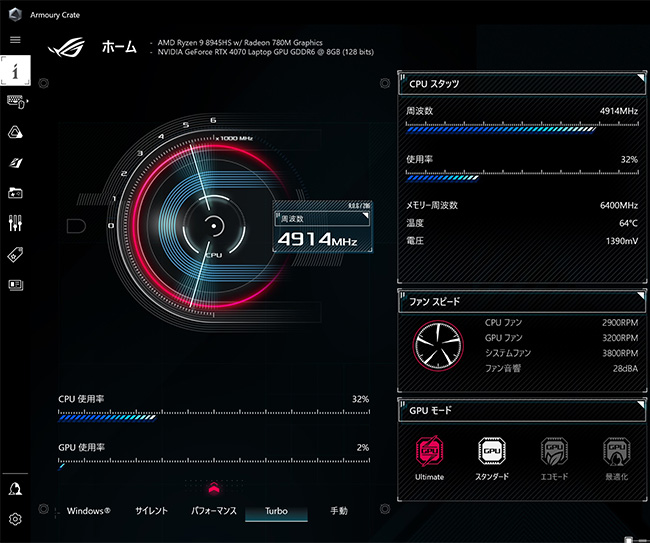Click the fan speed spinning fan graphic
Viewport: 650px width, 543px height.
(x=438, y=346)
